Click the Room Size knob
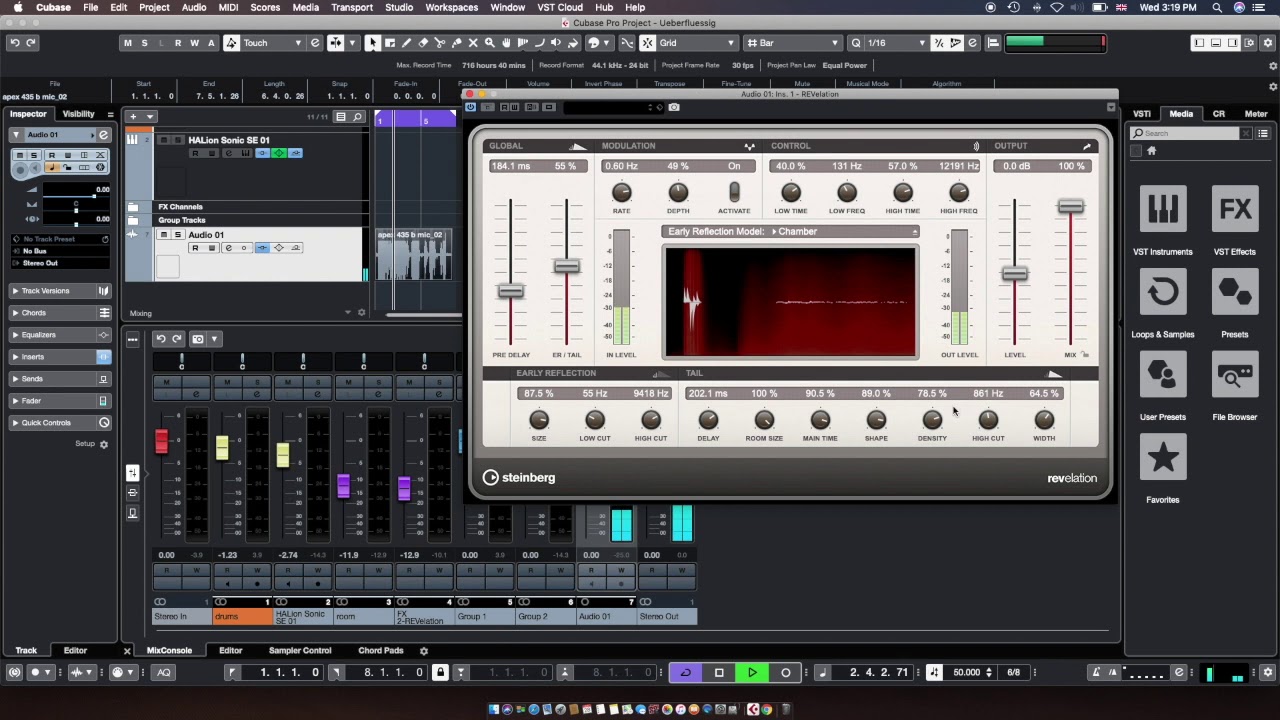Image resolution: width=1280 pixels, height=720 pixels. coord(764,420)
